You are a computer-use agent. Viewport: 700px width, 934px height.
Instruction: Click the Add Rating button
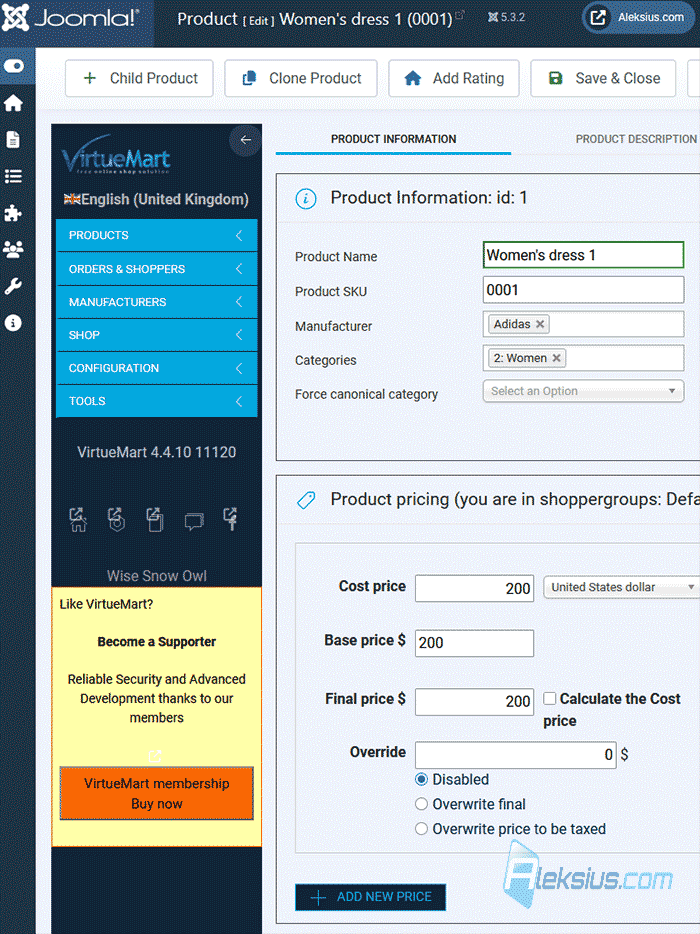pos(454,78)
